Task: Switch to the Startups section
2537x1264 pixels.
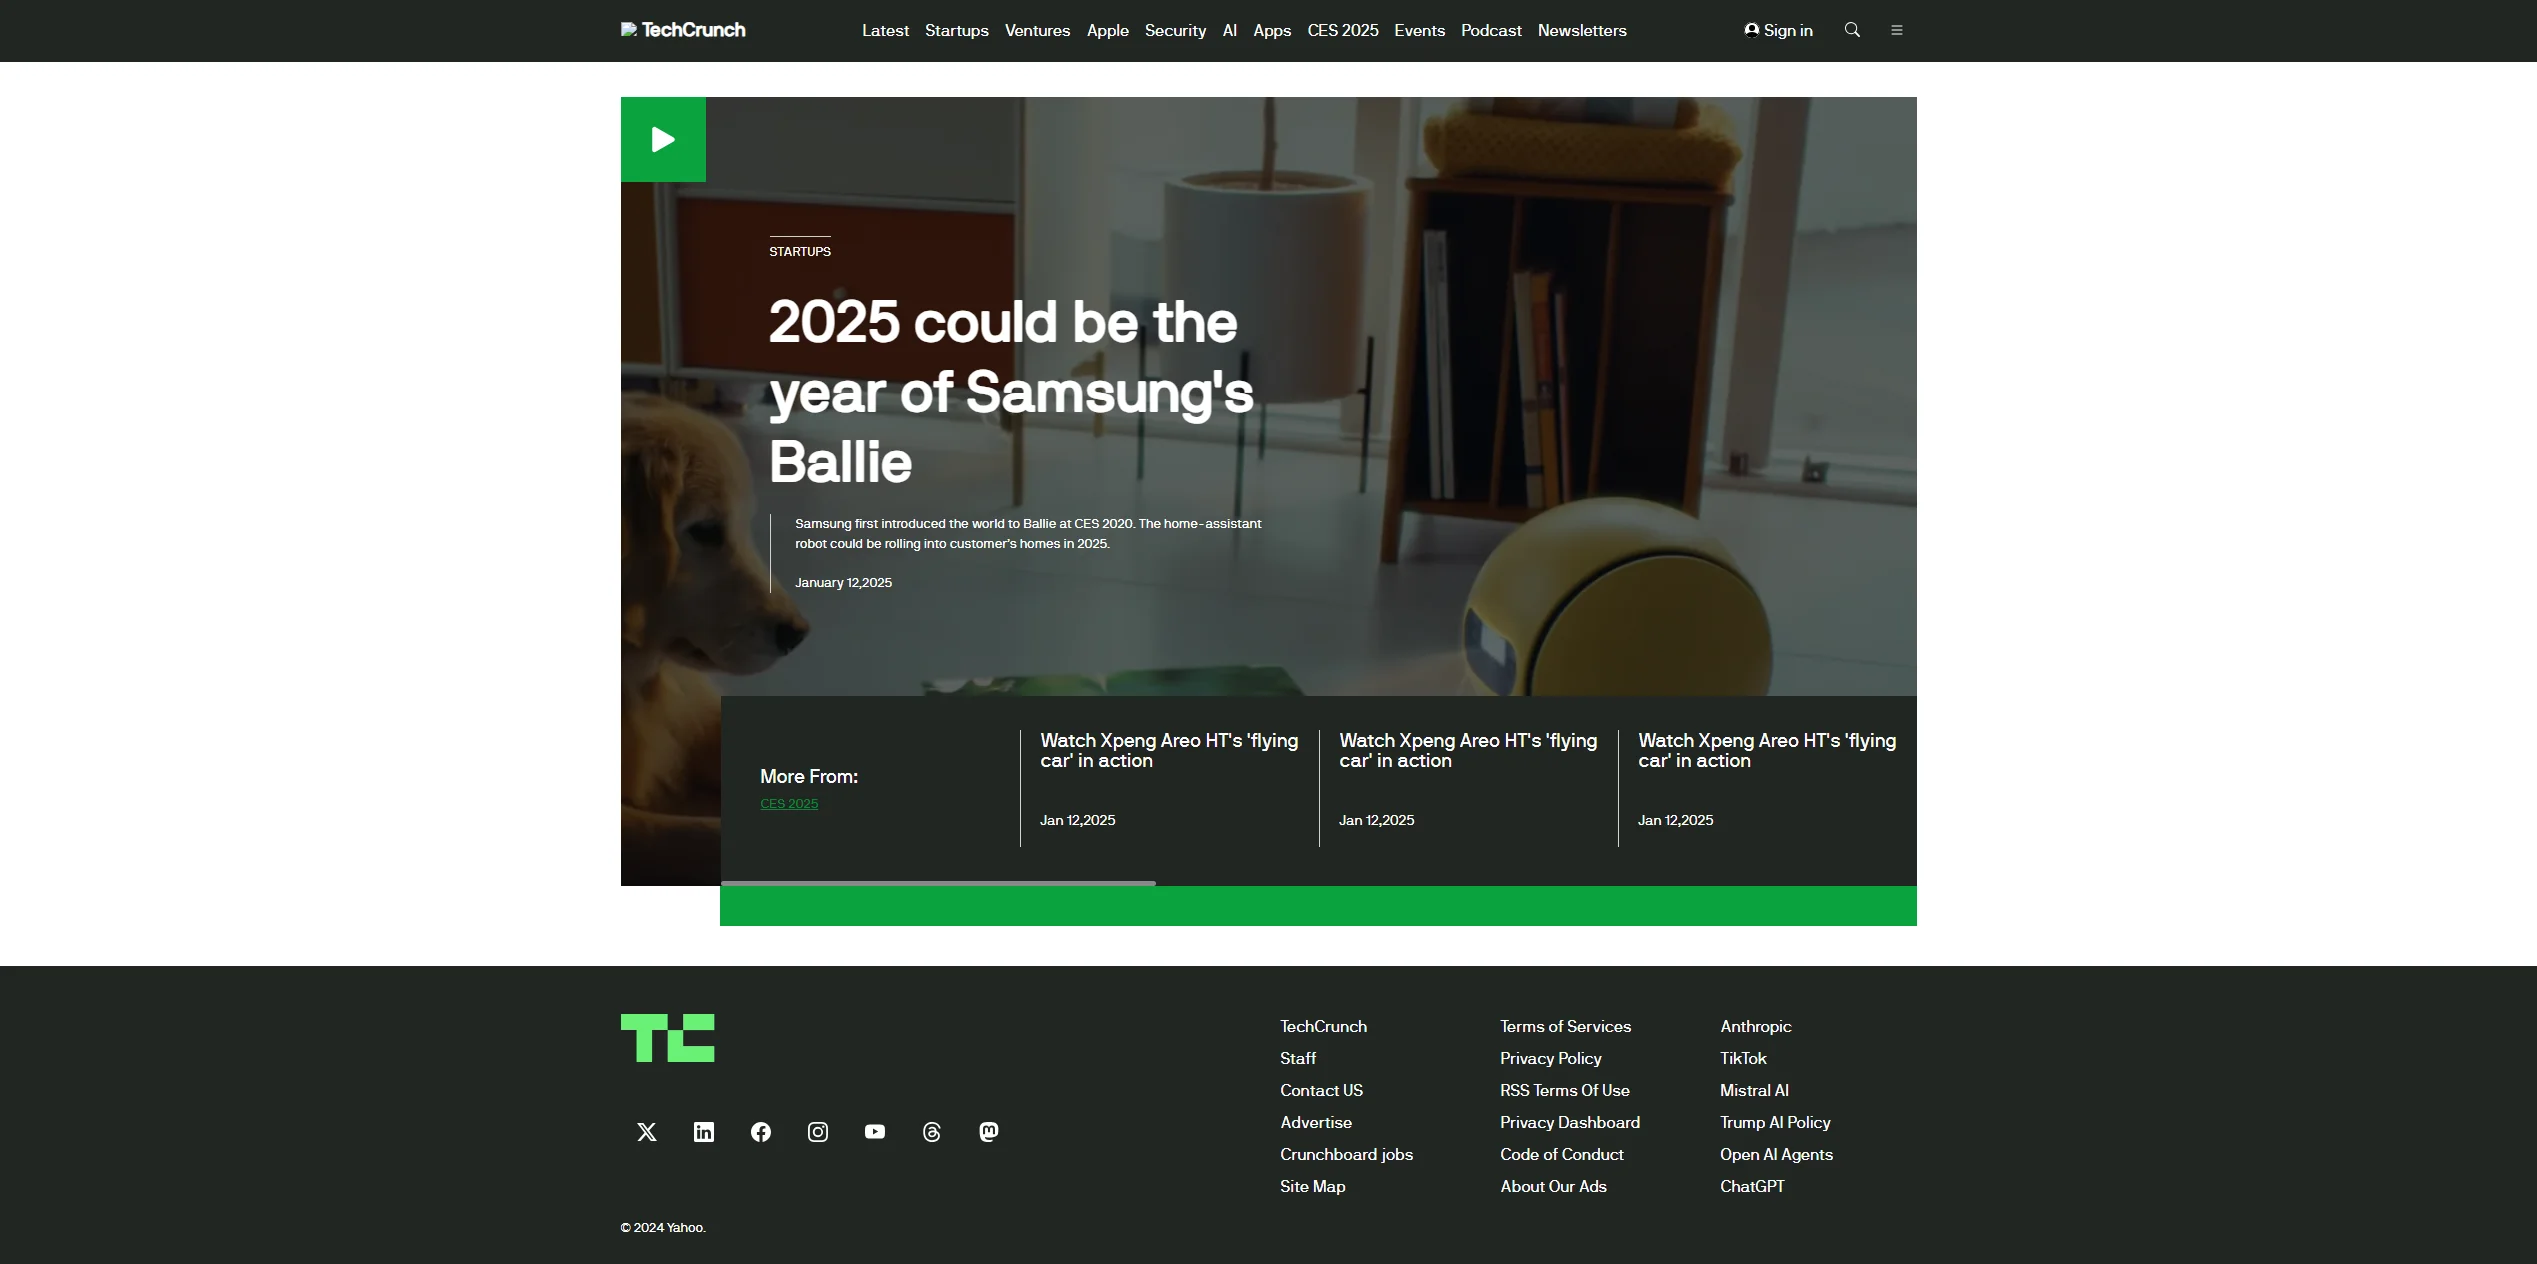Action: 956,30
